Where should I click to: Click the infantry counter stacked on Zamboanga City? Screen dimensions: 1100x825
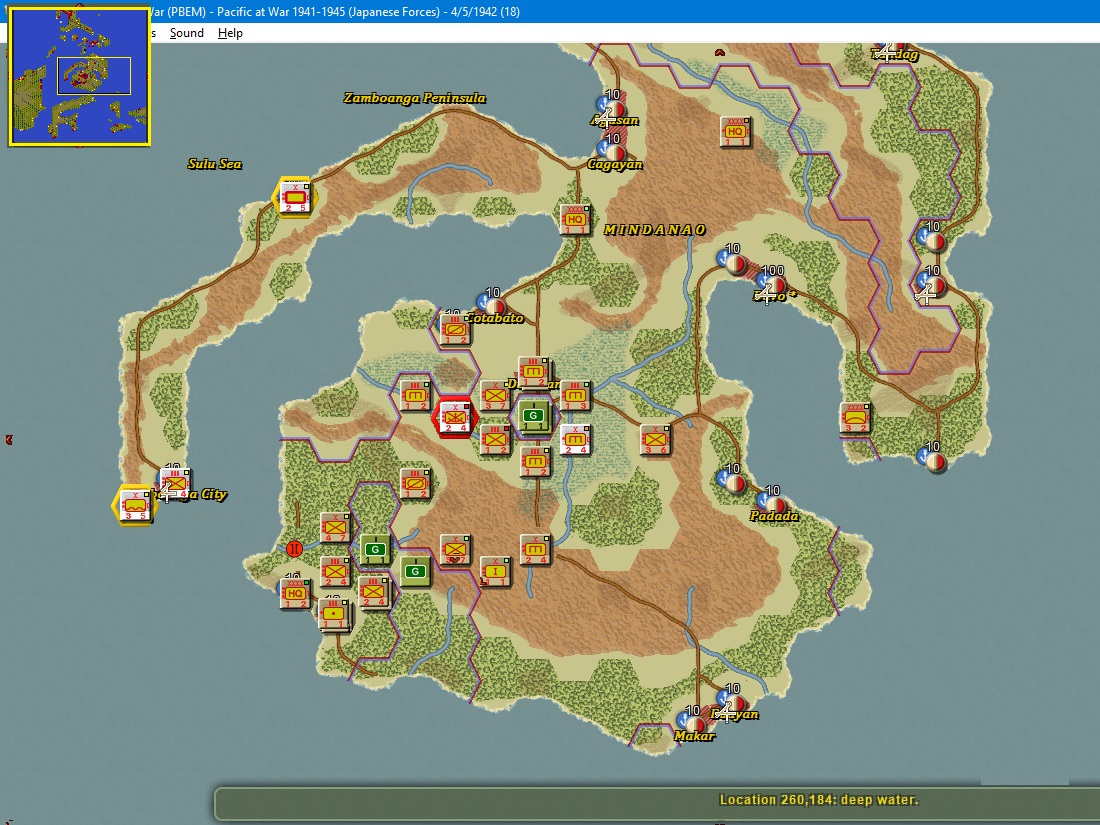pos(174,483)
